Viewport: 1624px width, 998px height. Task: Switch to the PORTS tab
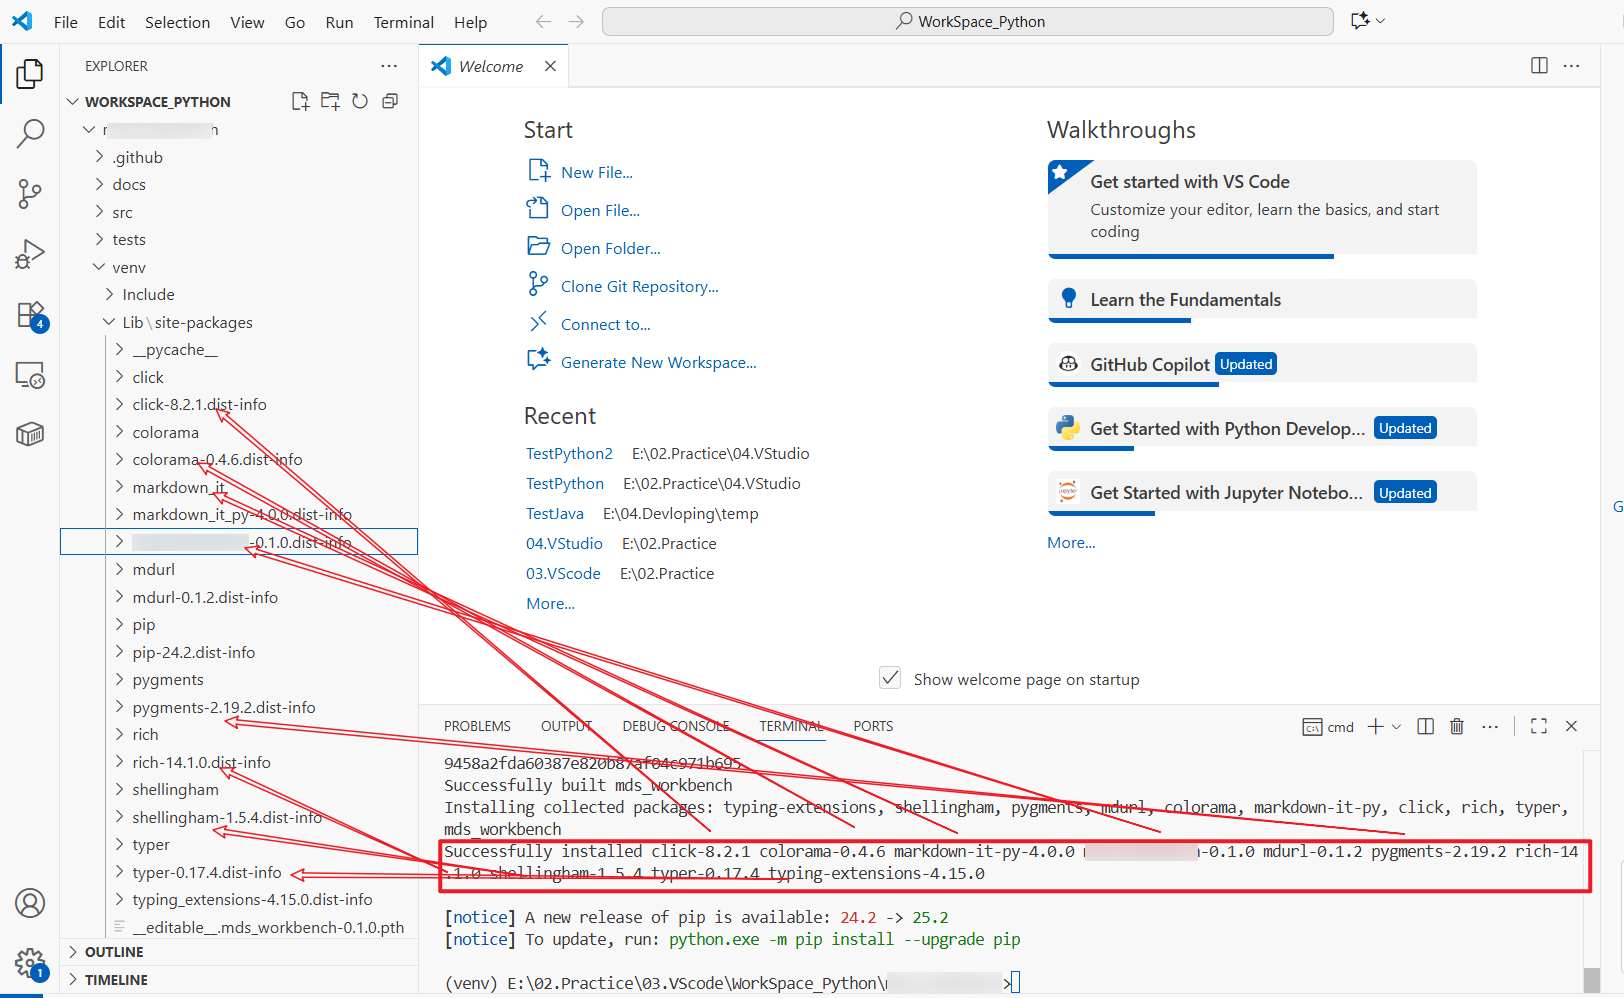(873, 727)
